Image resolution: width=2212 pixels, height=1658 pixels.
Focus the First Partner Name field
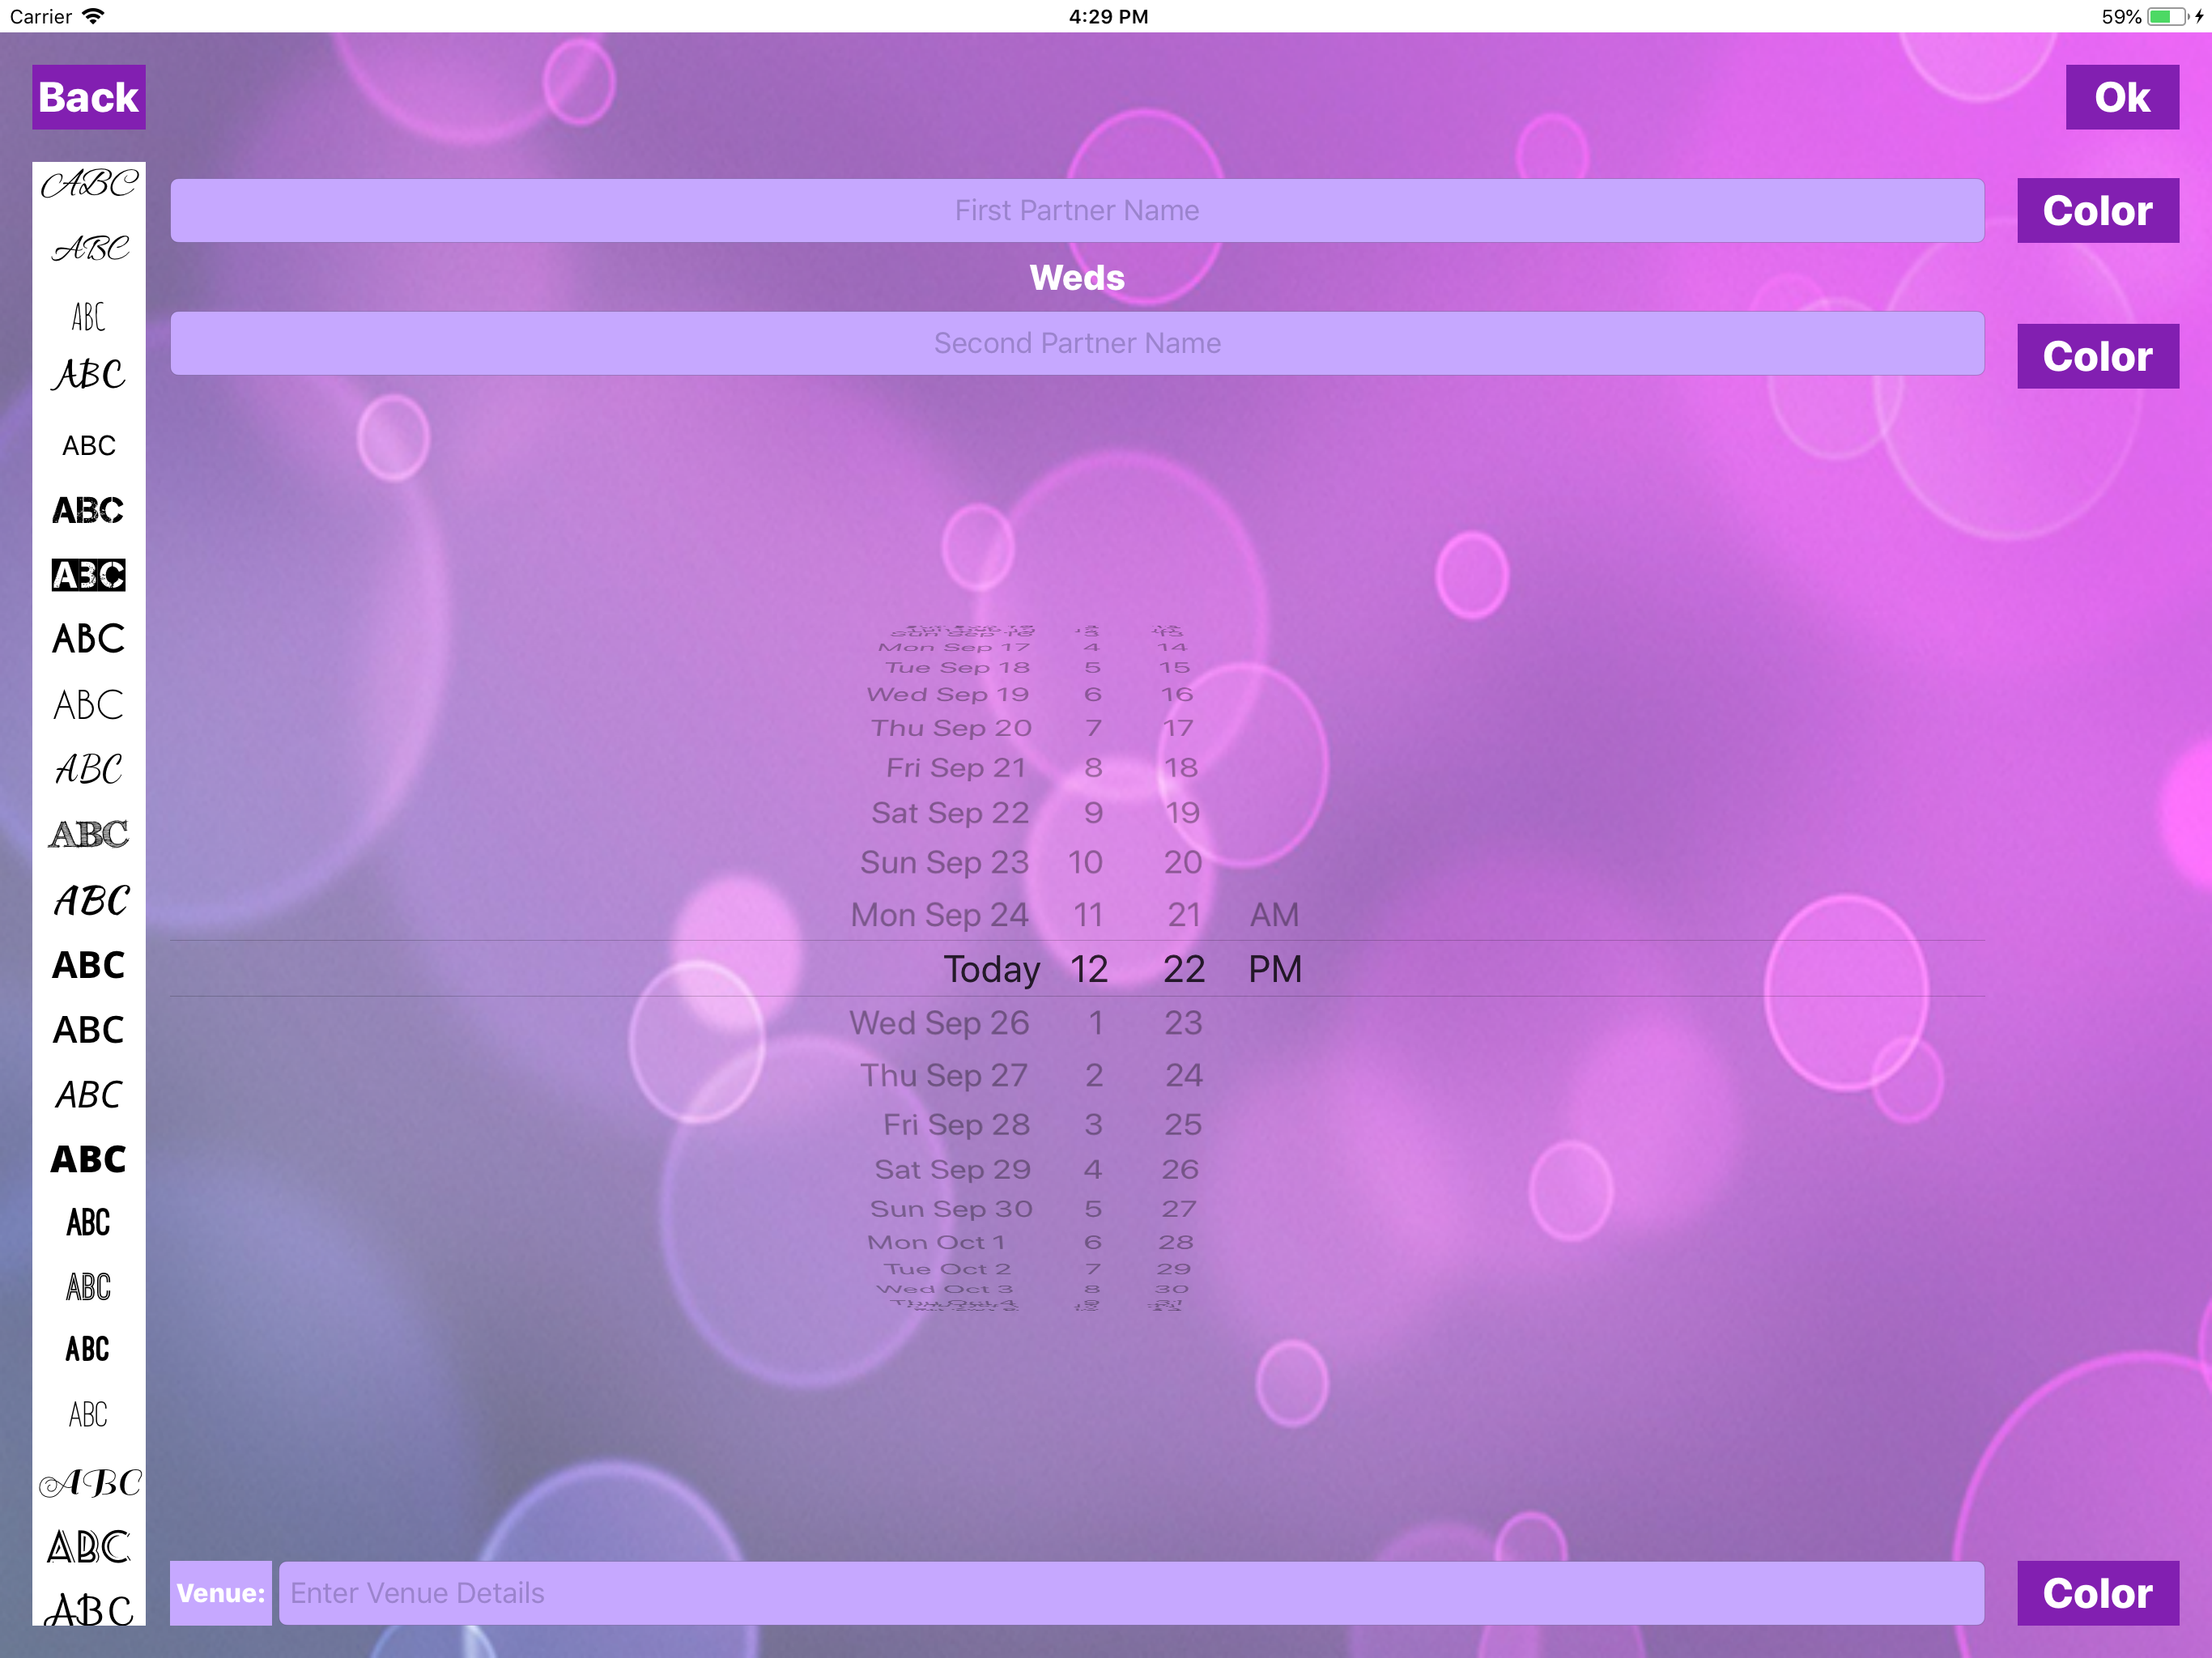1077,210
